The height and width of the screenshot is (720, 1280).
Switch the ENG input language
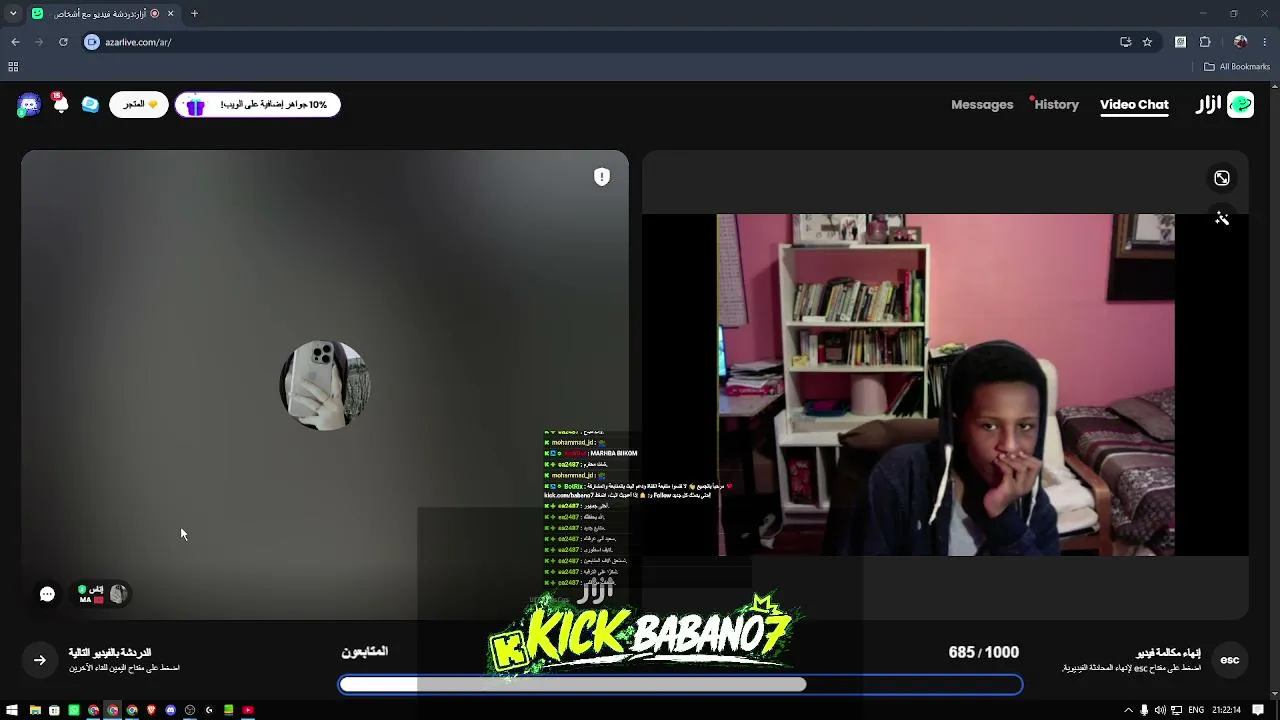[x=1196, y=710]
